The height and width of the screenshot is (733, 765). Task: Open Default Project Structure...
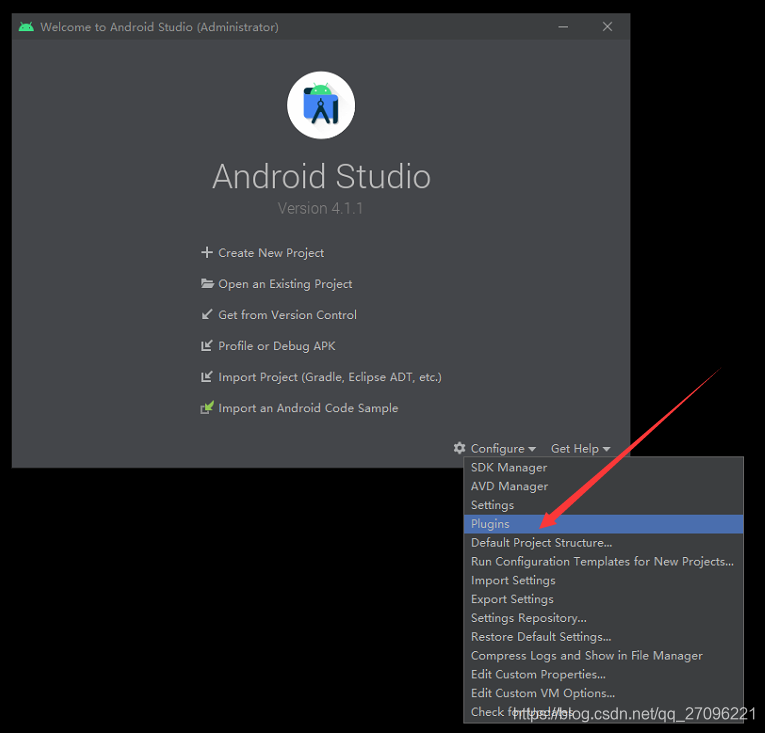click(603, 543)
